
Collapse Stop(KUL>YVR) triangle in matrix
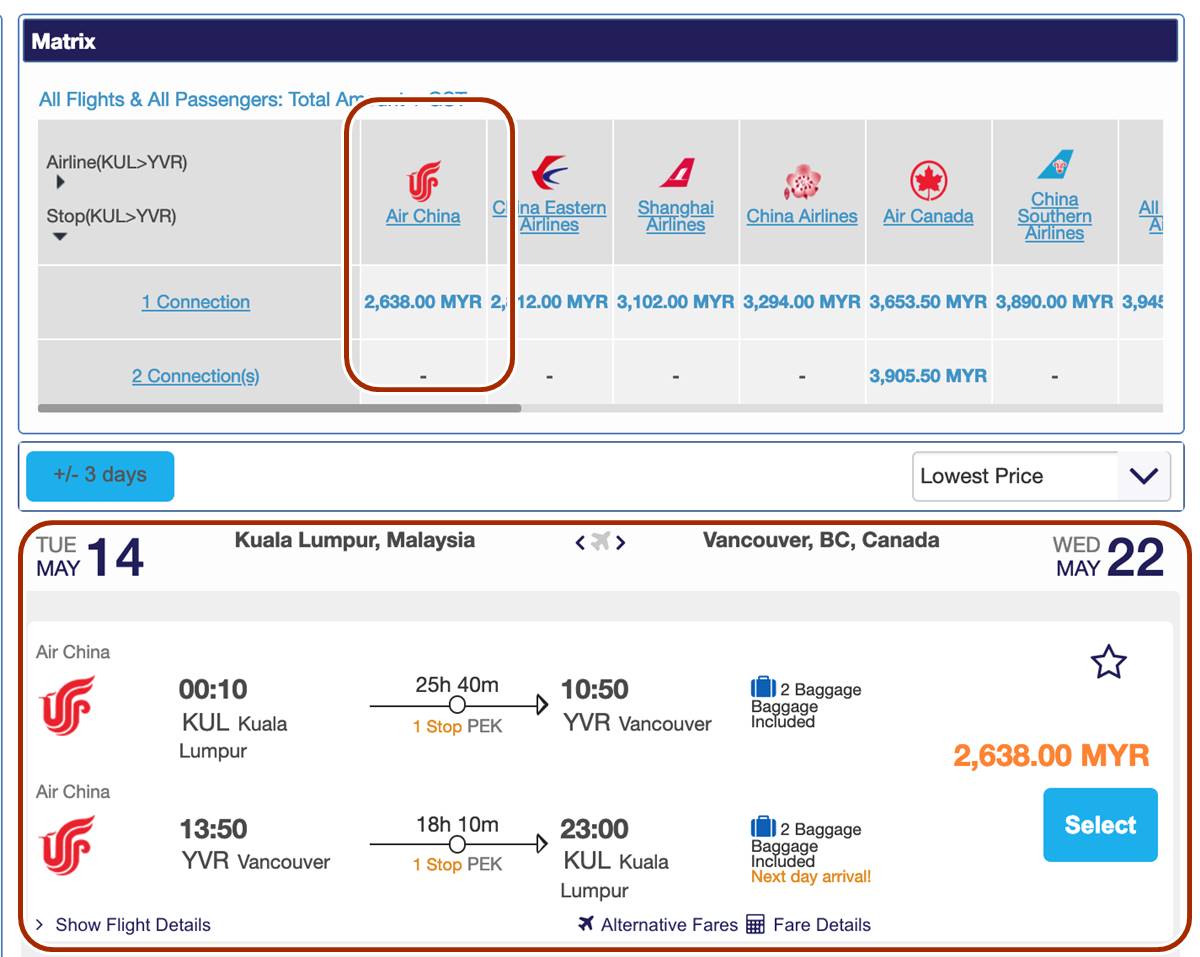pyautogui.click(x=60, y=236)
